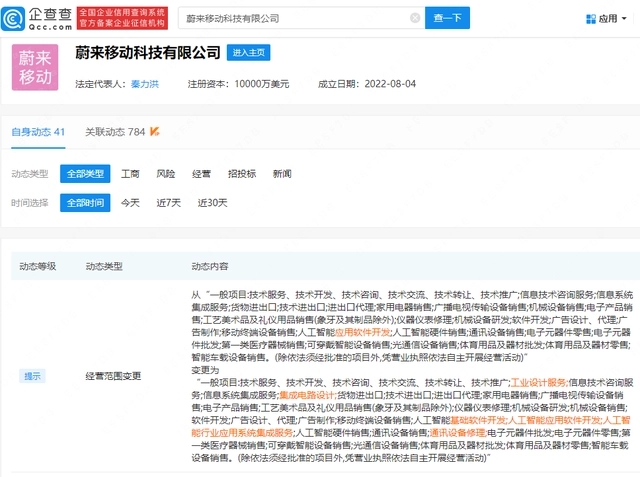Select the 近7天 time filter
Image resolution: width=640 pixels, height=477 pixels.
[x=169, y=203]
